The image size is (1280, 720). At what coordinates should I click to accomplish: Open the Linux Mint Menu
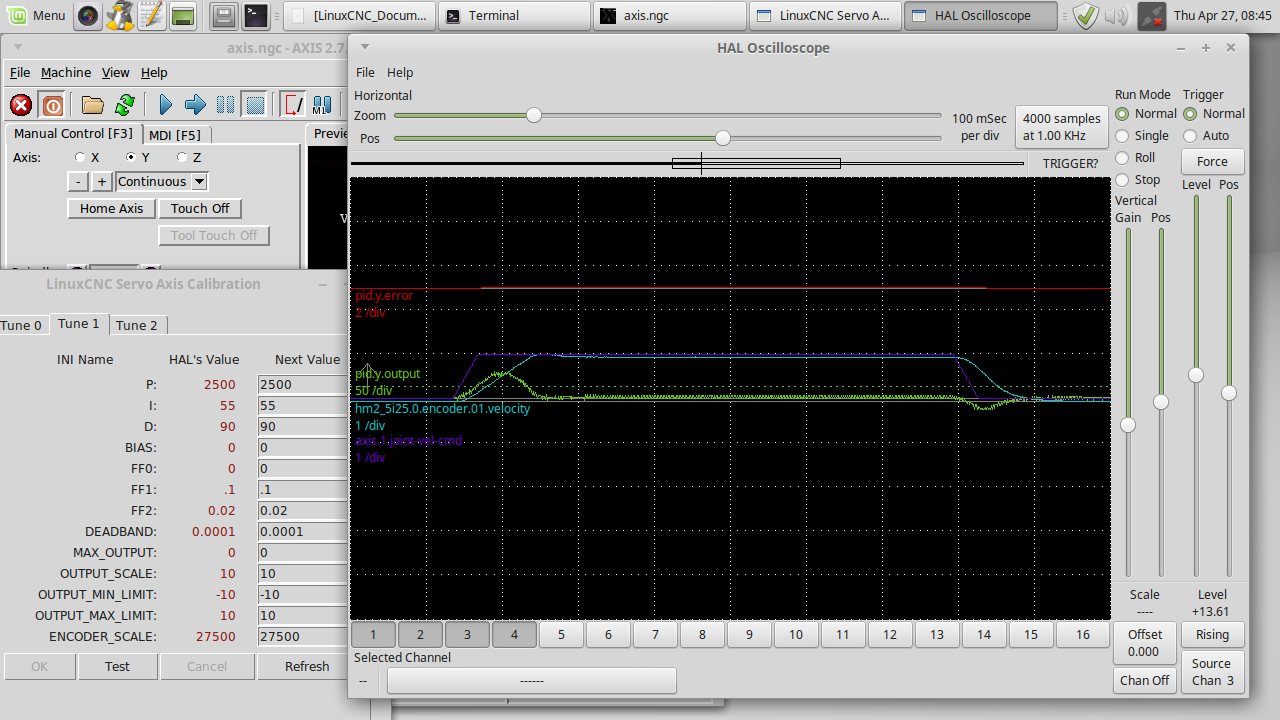(x=35, y=15)
